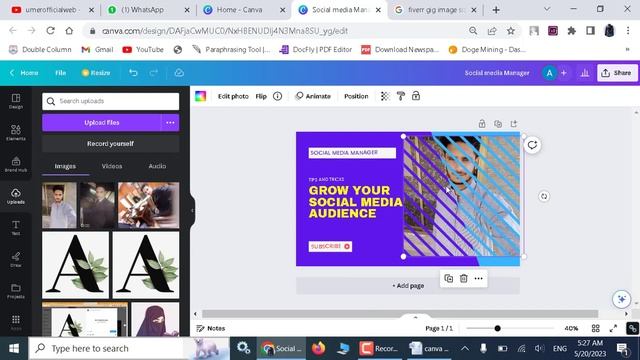The image size is (640, 360).
Task: Open Firefox from the taskbar
Action: point(318,348)
